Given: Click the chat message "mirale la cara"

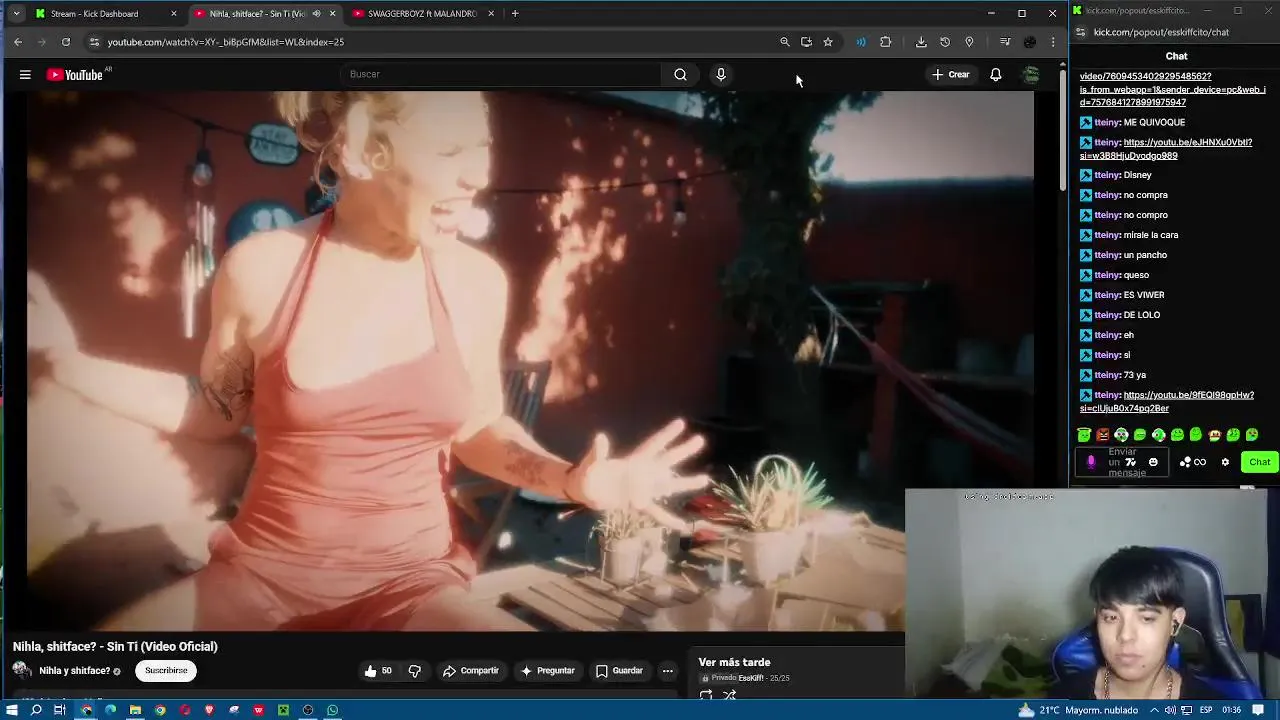Looking at the screenshot, I should (x=1150, y=235).
